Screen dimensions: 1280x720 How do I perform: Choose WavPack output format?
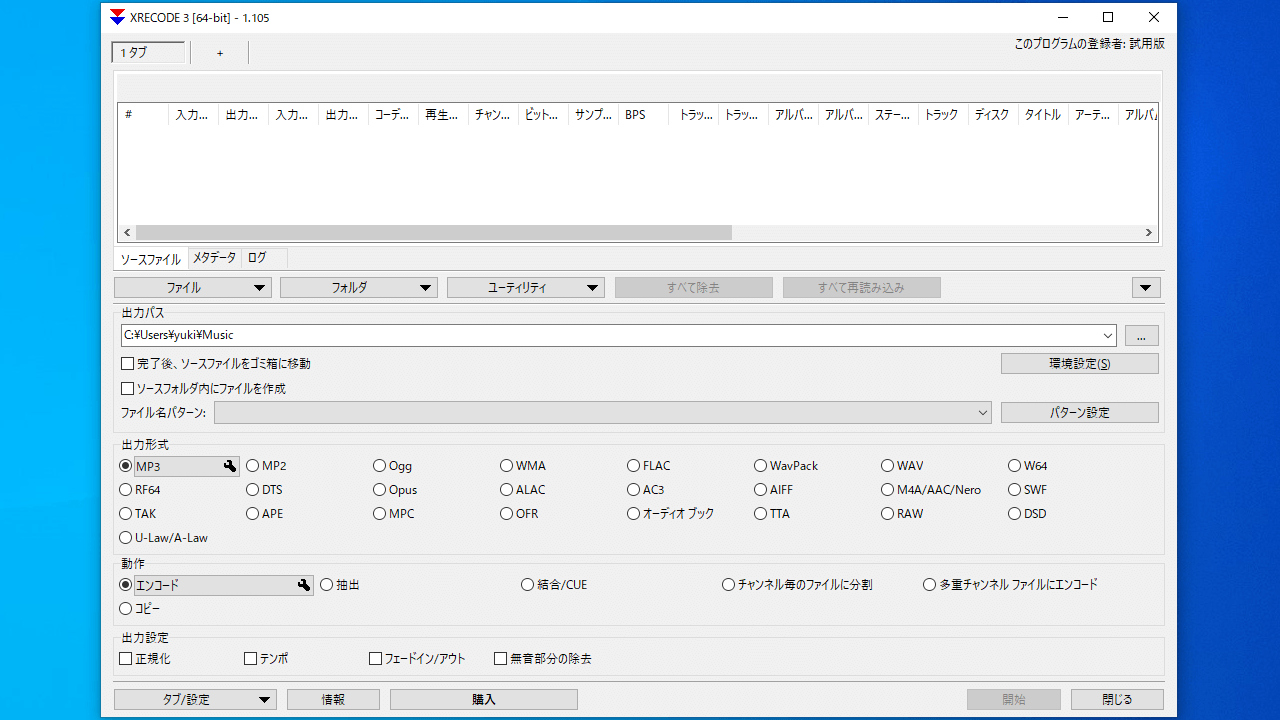(x=786, y=466)
